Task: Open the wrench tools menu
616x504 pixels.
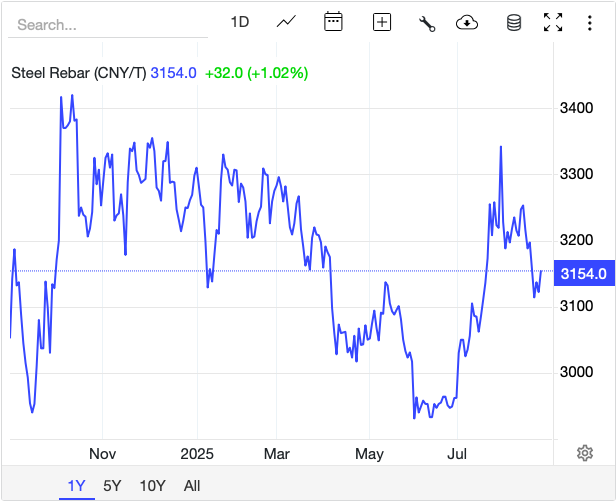Action: pyautogui.click(x=427, y=22)
